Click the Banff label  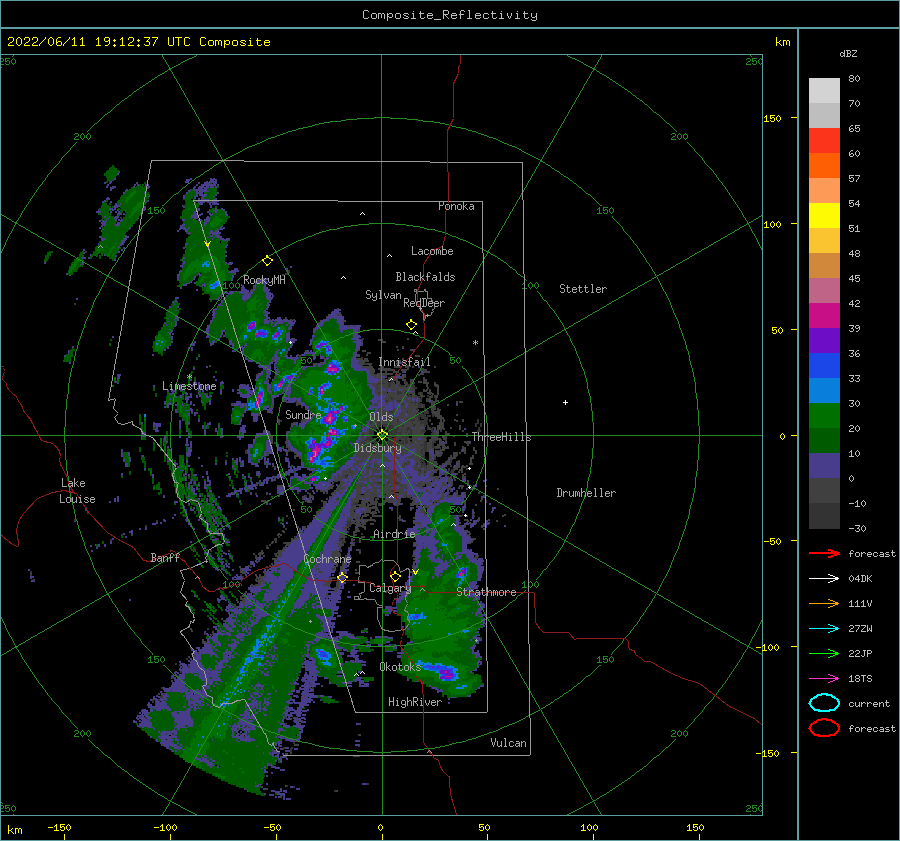tap(165, 558)
